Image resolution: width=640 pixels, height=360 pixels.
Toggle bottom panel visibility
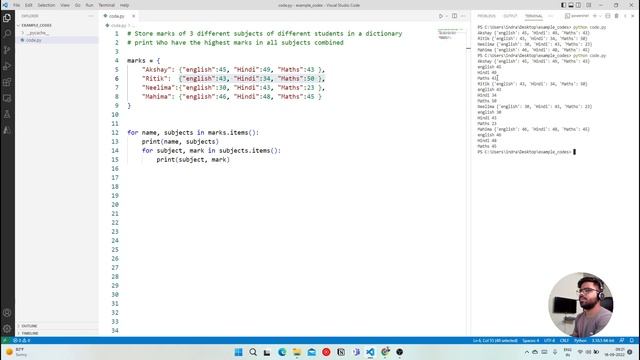[x=571, y=5]
